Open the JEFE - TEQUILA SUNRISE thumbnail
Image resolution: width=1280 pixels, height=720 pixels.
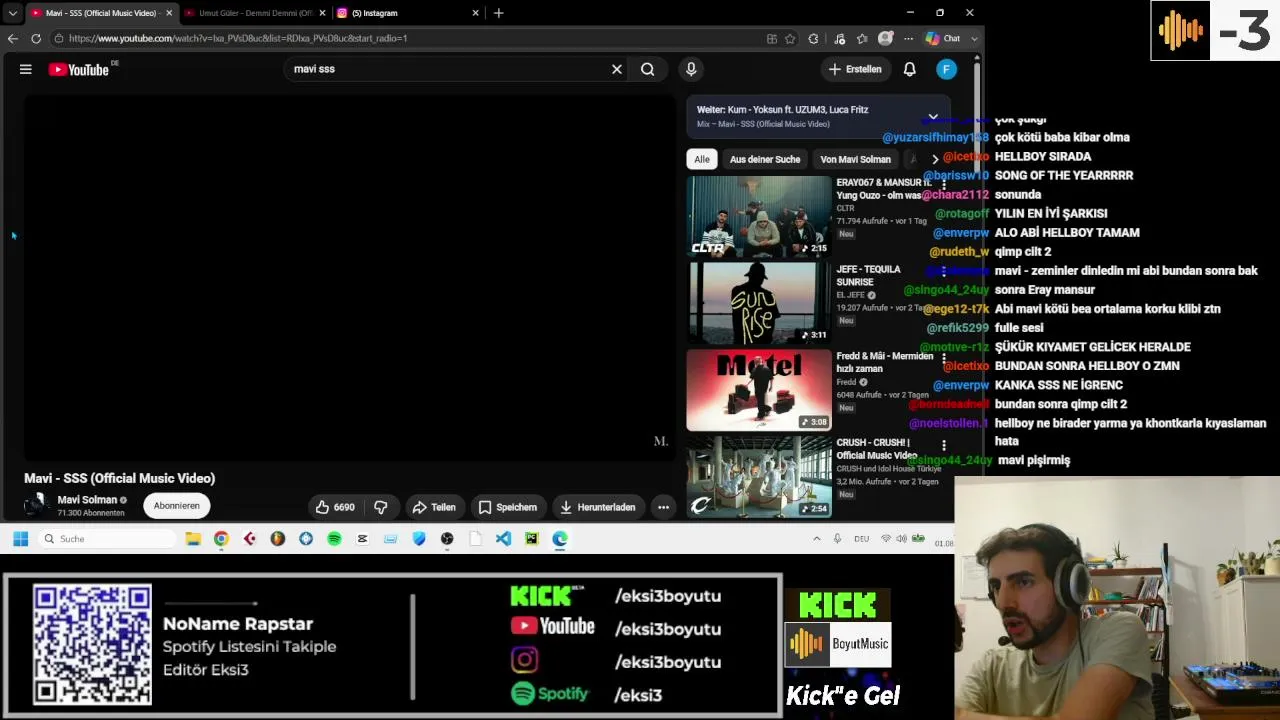(x=759, y=303)
